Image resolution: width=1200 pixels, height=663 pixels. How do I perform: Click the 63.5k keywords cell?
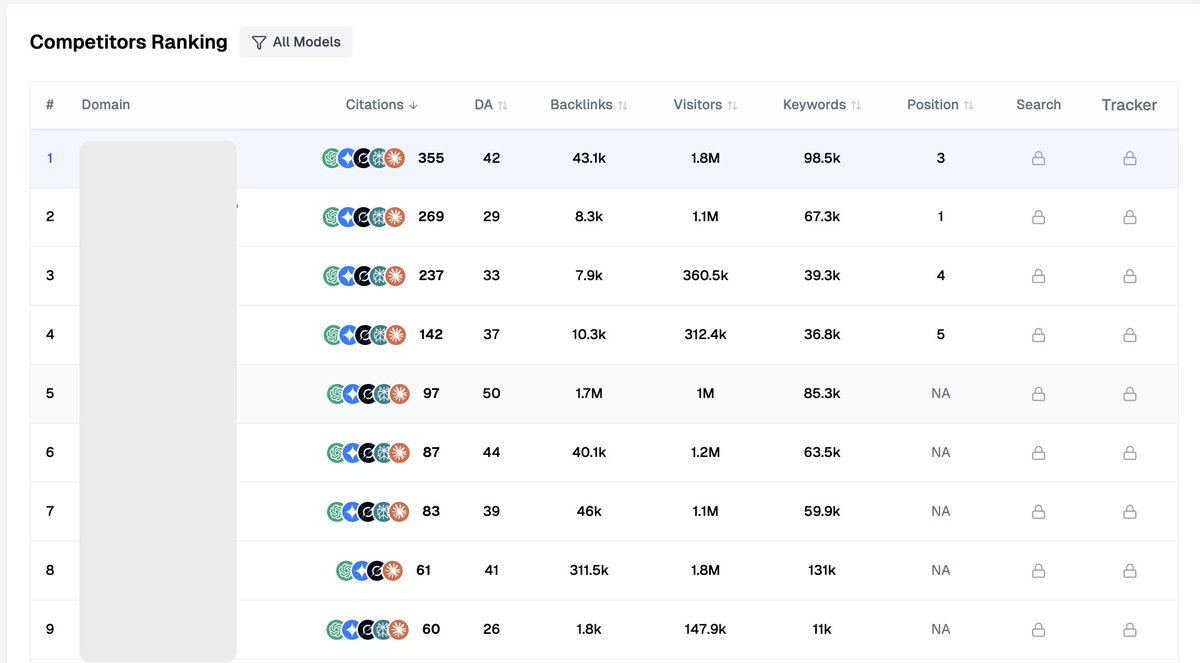pyautogui.click(x=822, y=453)
